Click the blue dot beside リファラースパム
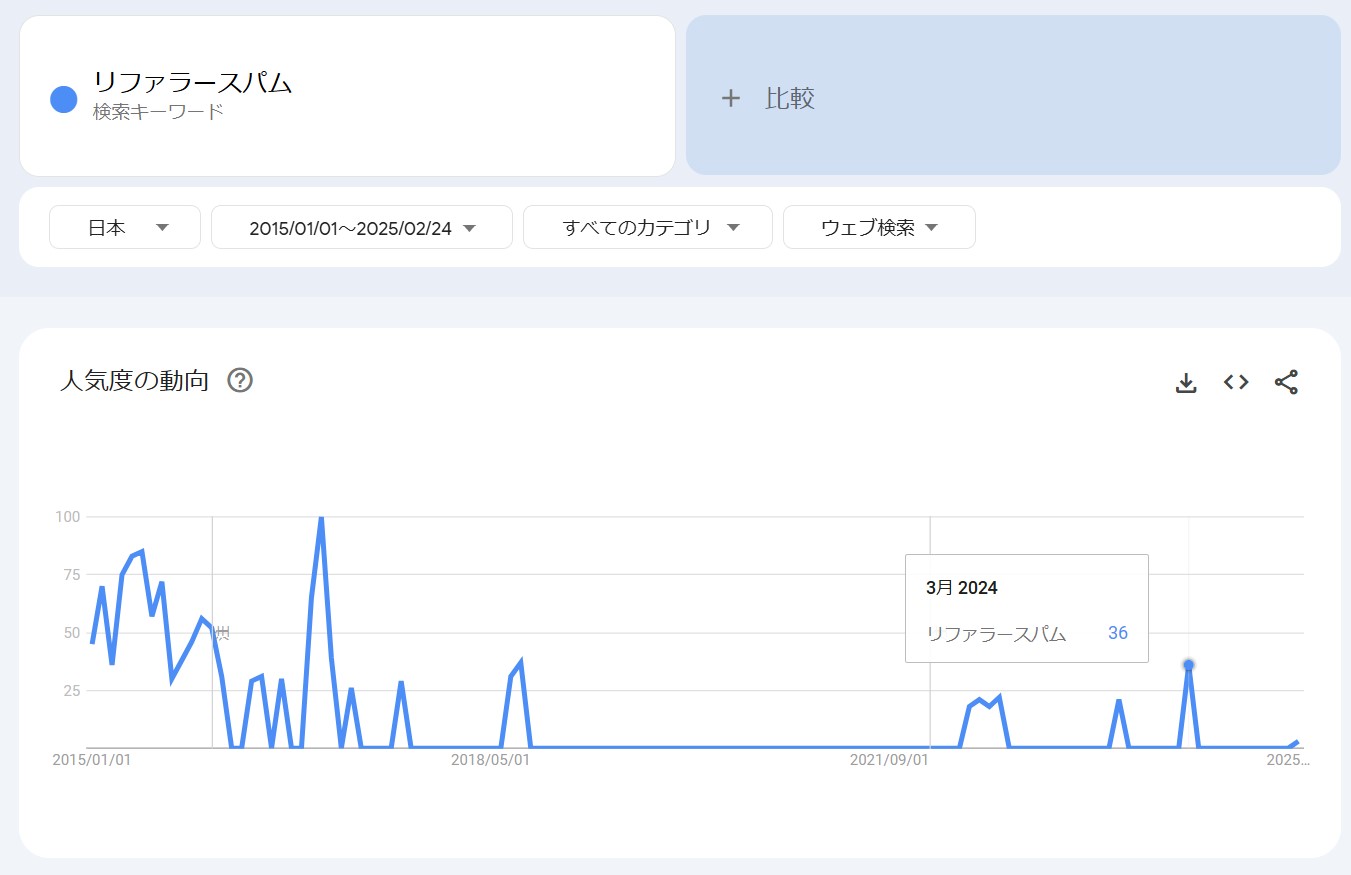 coord(64,99)
